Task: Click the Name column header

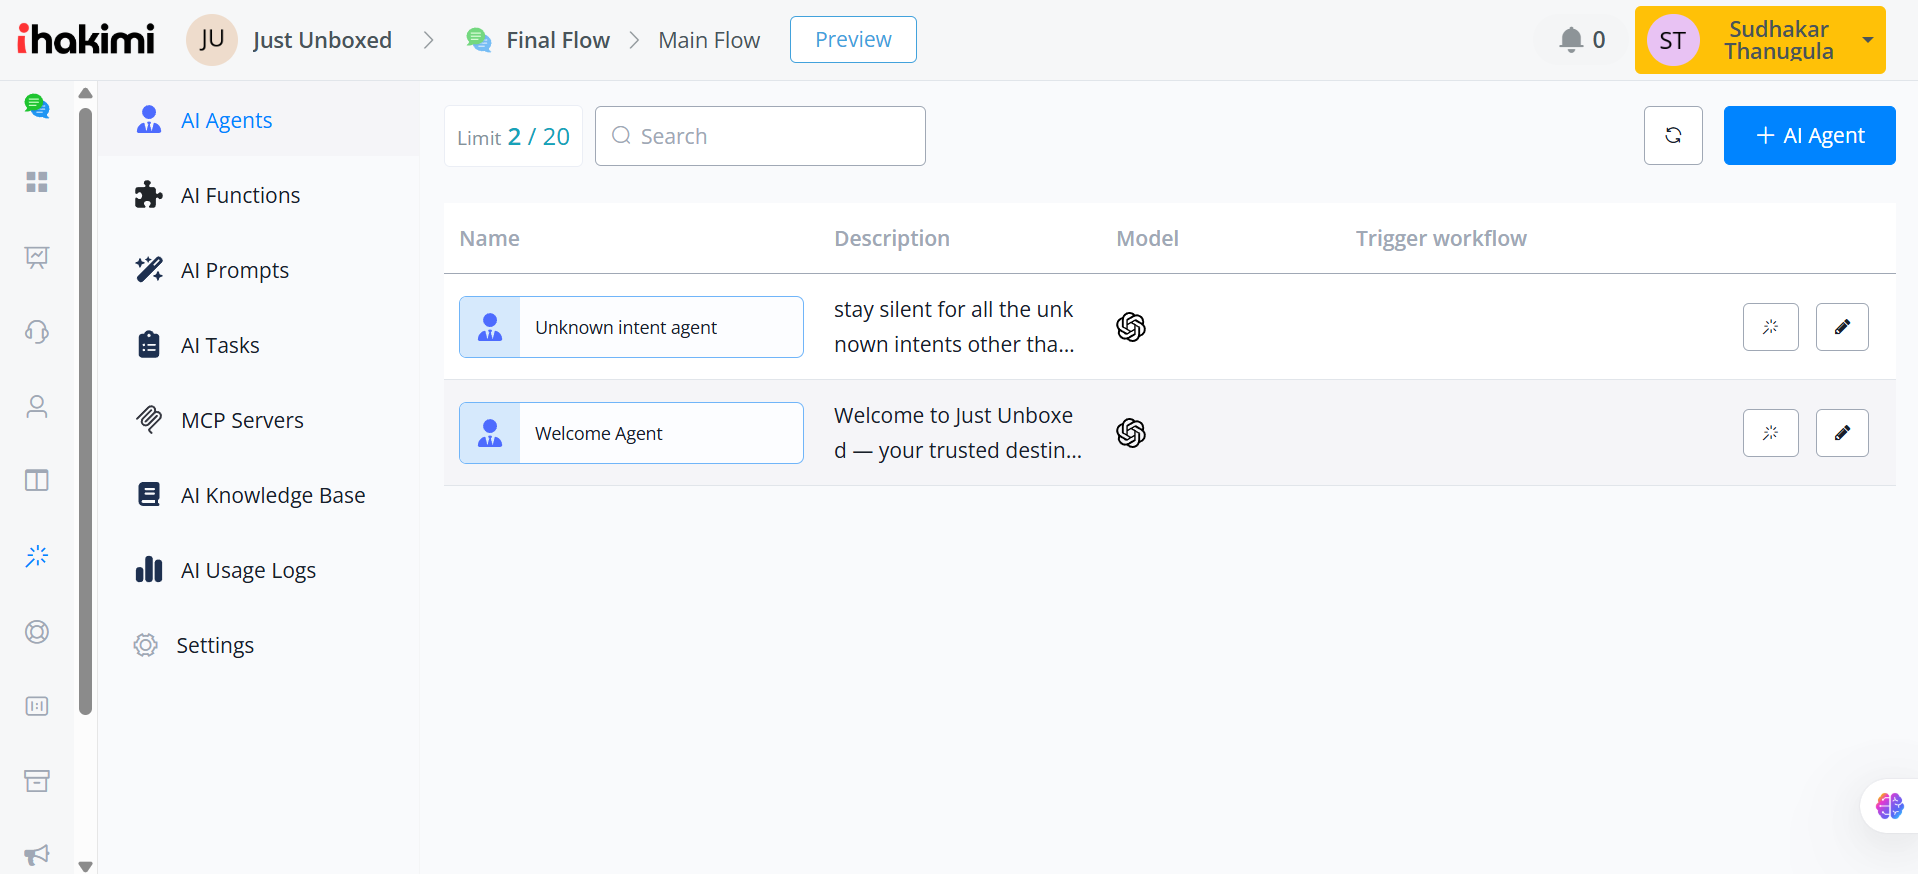Action: coord(490,238)
